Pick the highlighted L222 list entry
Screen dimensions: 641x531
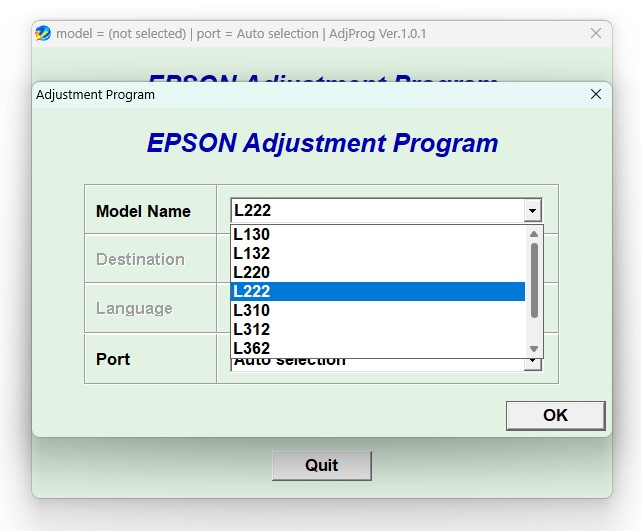point(378,291)
